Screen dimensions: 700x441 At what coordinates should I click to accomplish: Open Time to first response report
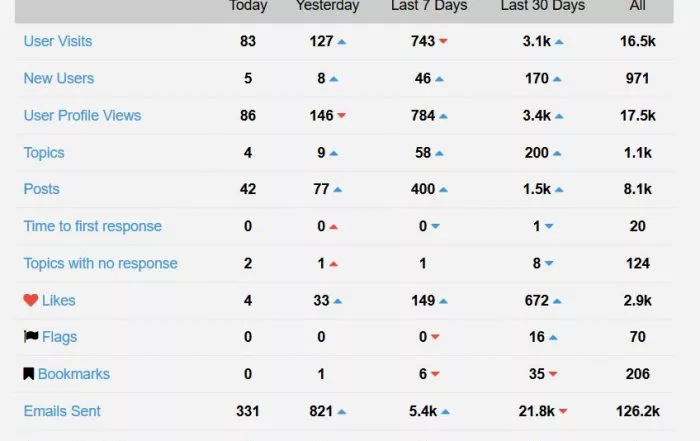pyautogui.click(x=93, y=226)
